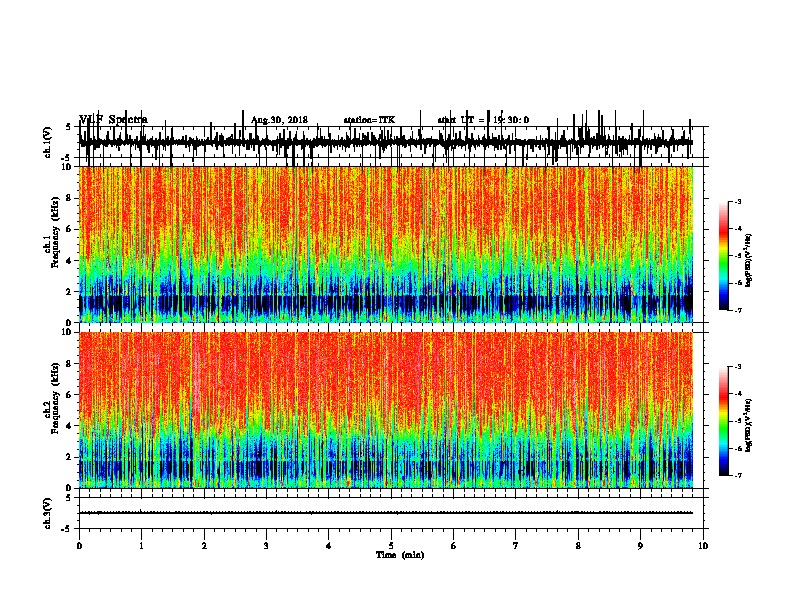Click the "1" tick on the time axis
The width and height of the screenshot is (792, 612).
pos(141,546)
